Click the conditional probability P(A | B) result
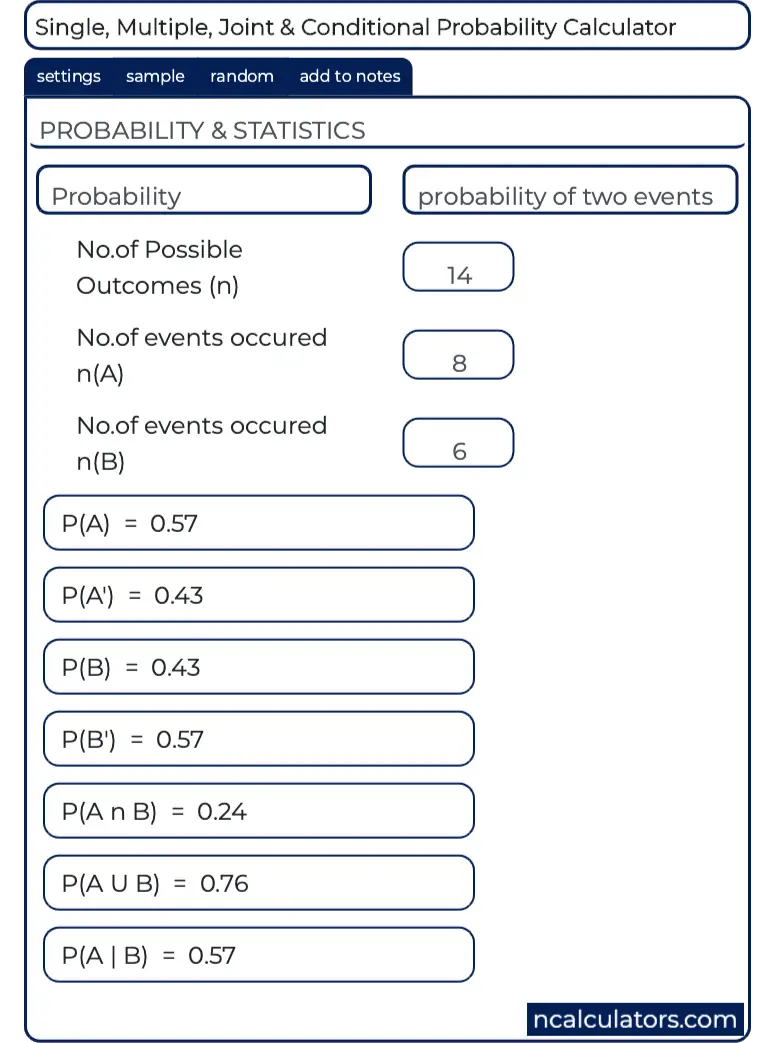Image resolution: width=770 pixels, height=1043 pixels. 258,955
